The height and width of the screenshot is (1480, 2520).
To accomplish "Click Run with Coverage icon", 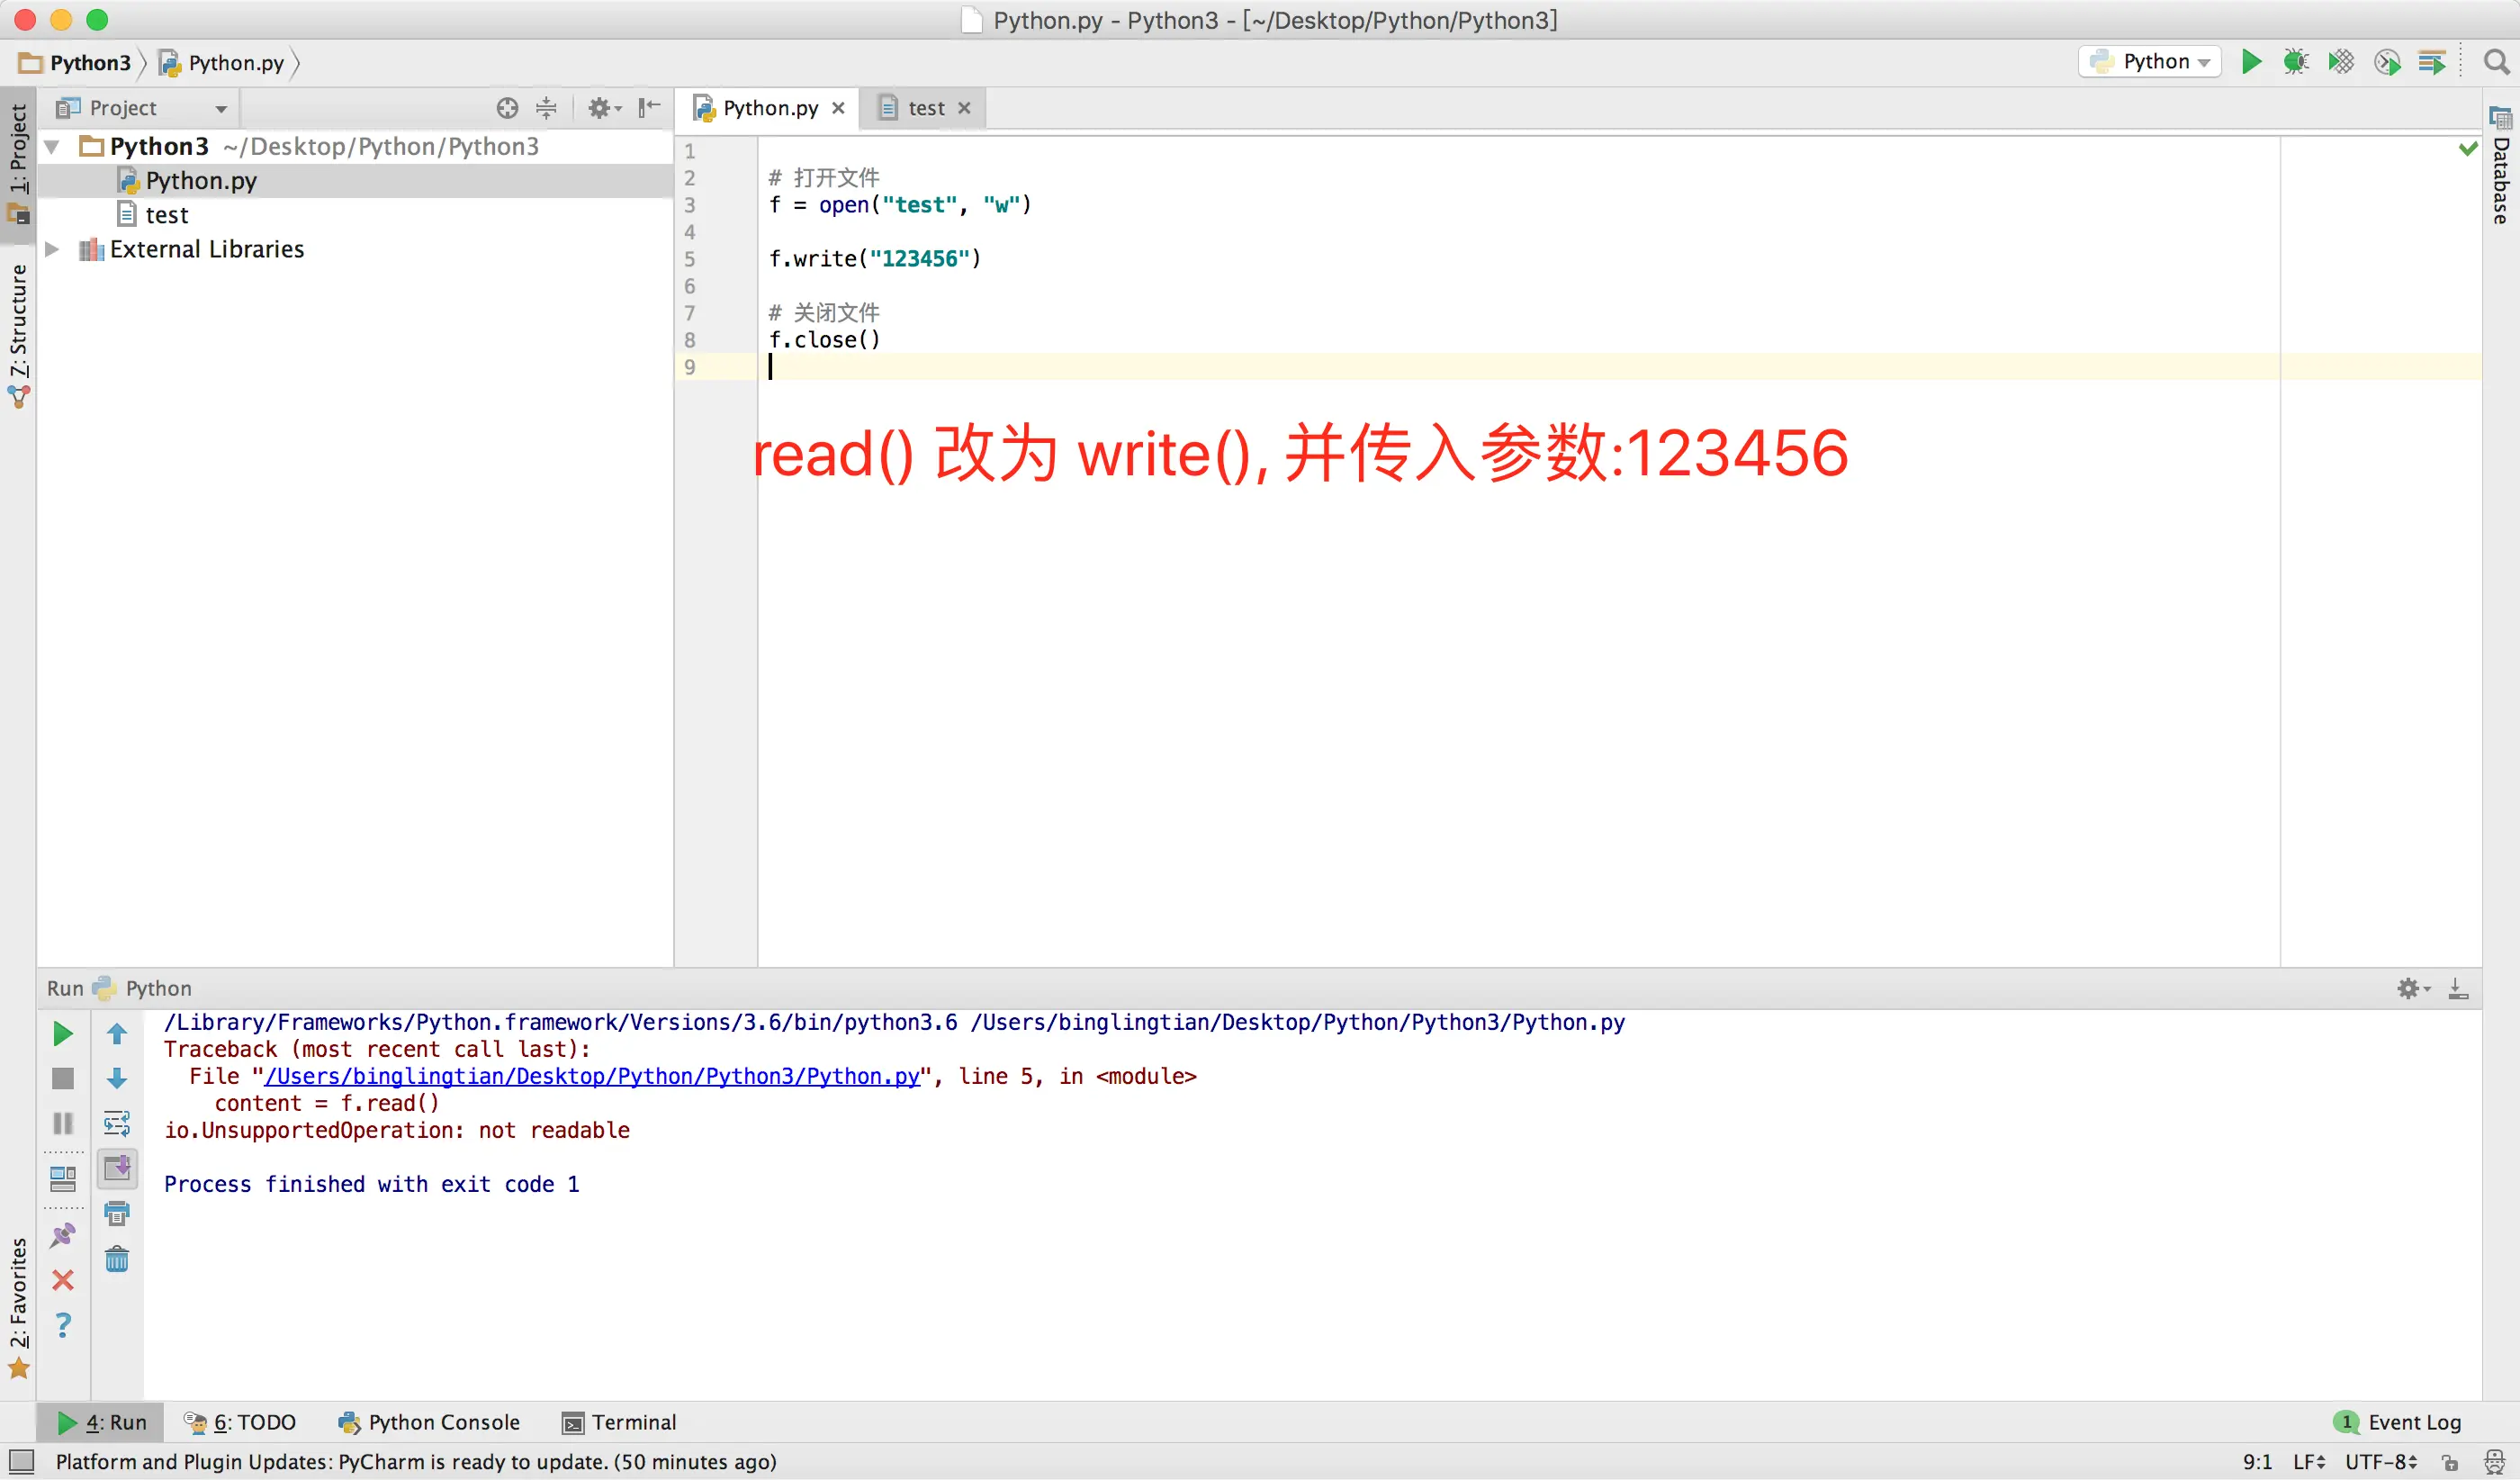I will (2340, 62).
